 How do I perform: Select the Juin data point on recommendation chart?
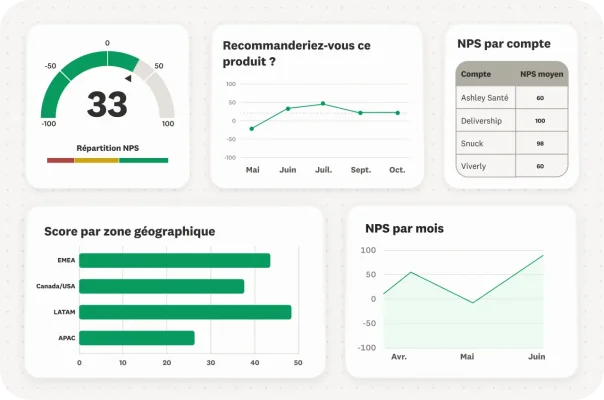tap(288, 109)
